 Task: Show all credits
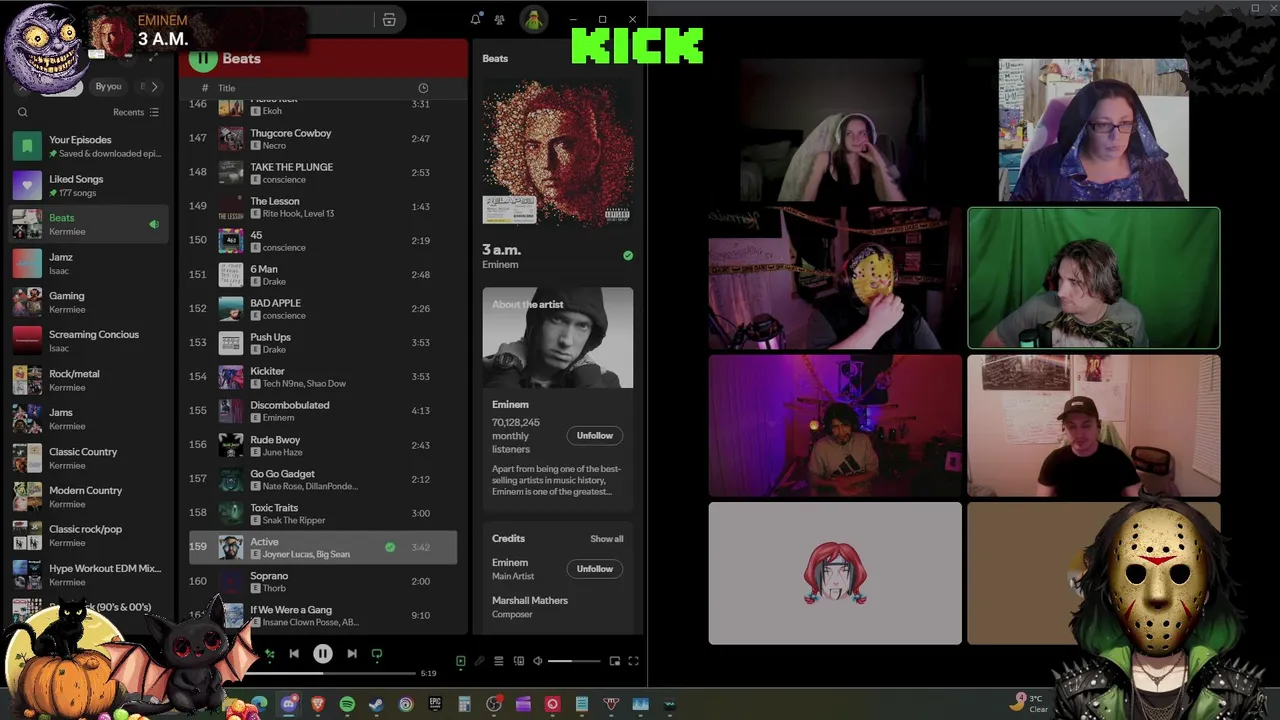click(x=606, y=539)
